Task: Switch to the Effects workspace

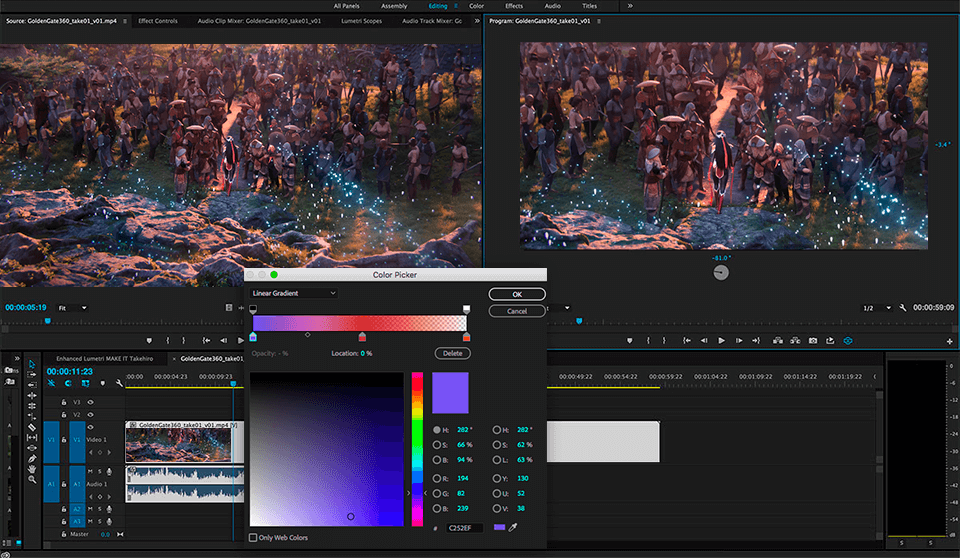Action: point(514,6)
